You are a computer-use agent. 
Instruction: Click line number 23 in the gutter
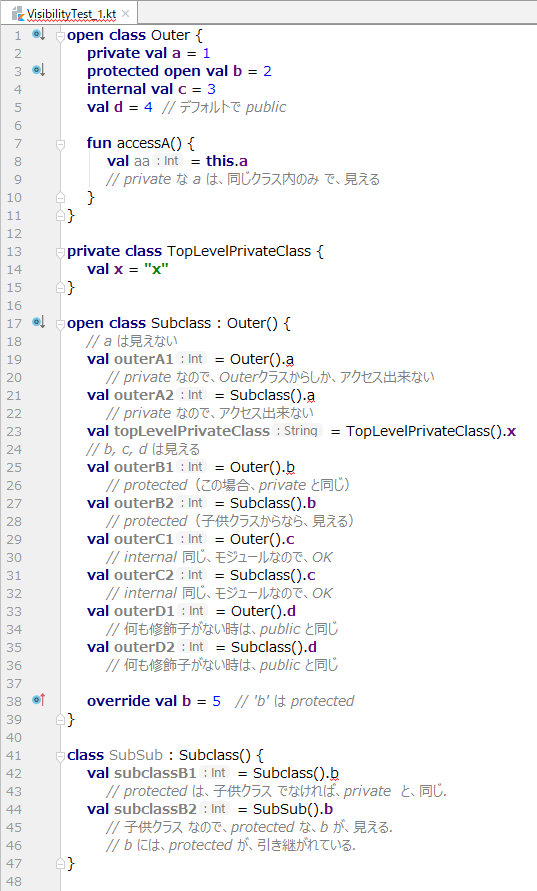[x=14, y=431]
